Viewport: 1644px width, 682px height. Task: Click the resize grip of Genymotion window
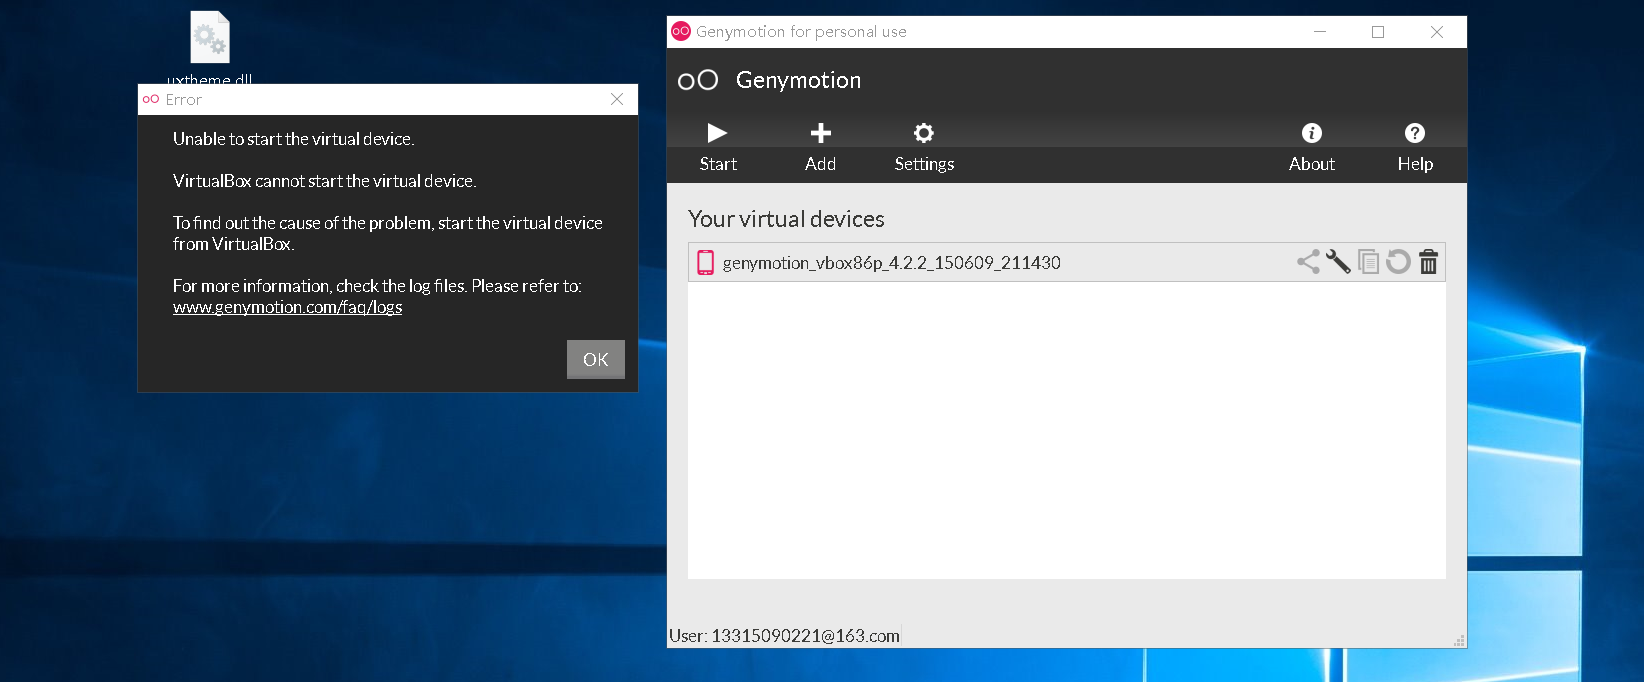click(1459, 641)
